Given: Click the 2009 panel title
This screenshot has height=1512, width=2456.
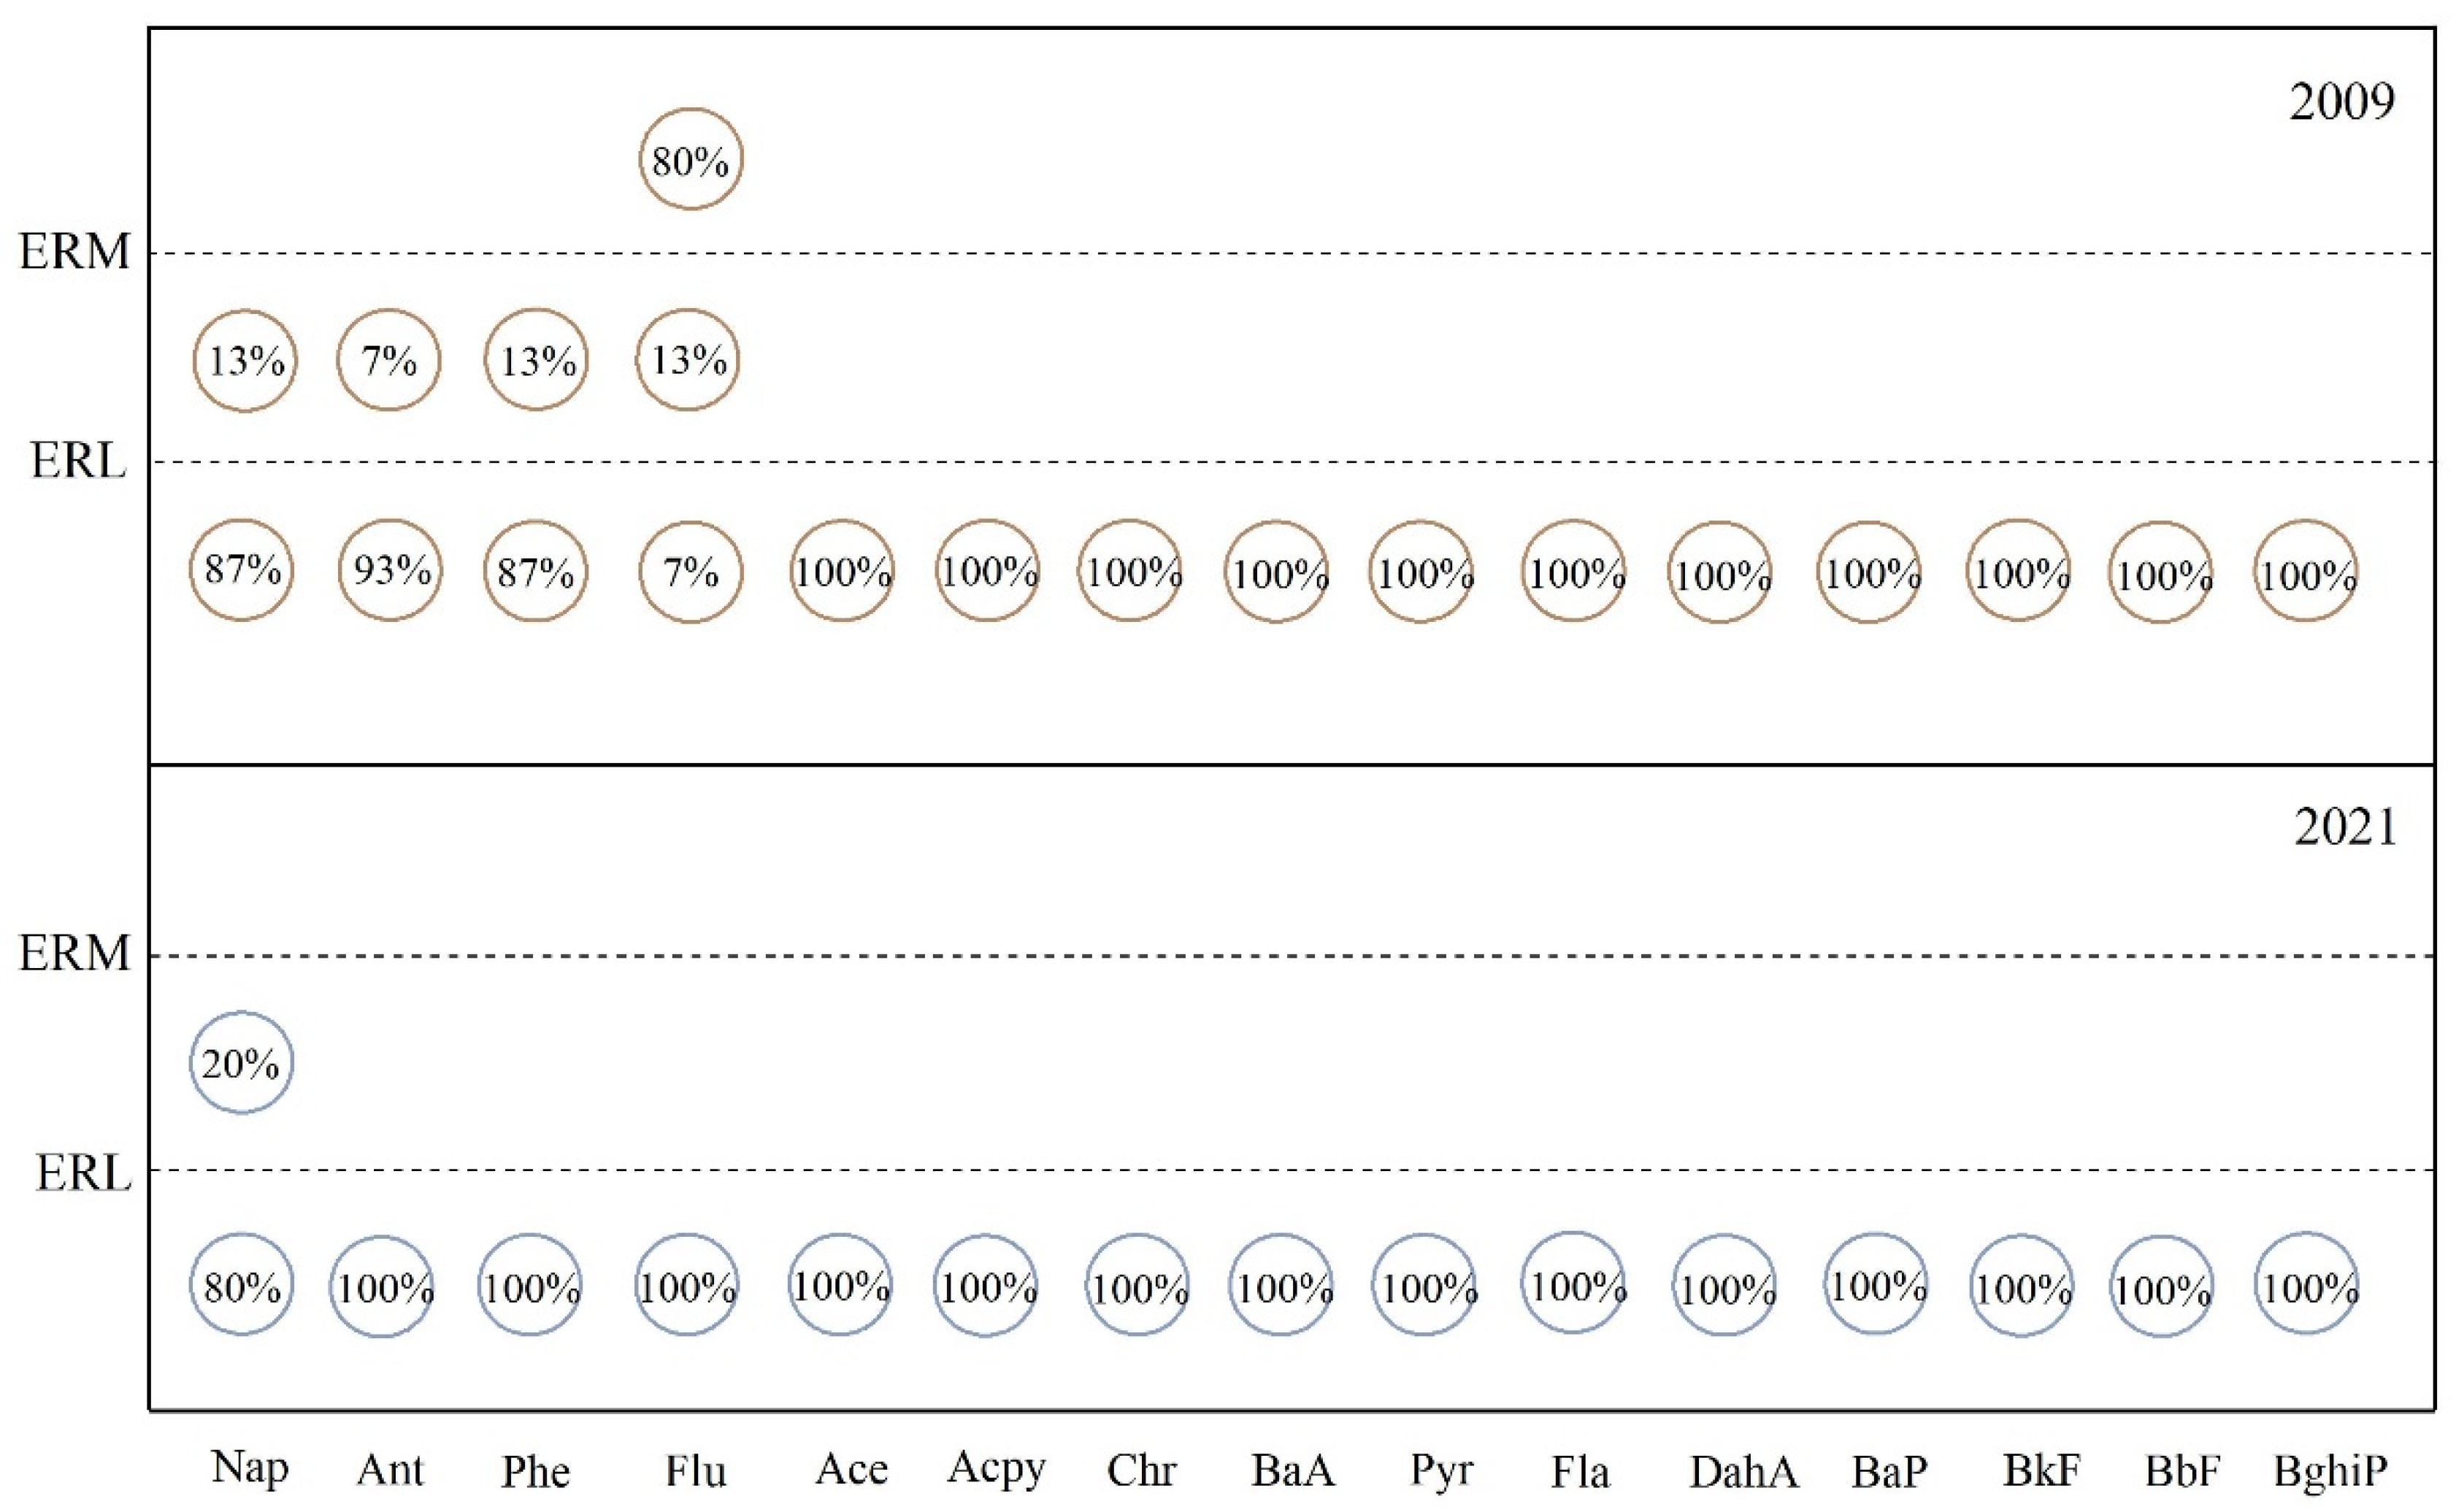Looking at the screenshot, I should [2342, 102].
